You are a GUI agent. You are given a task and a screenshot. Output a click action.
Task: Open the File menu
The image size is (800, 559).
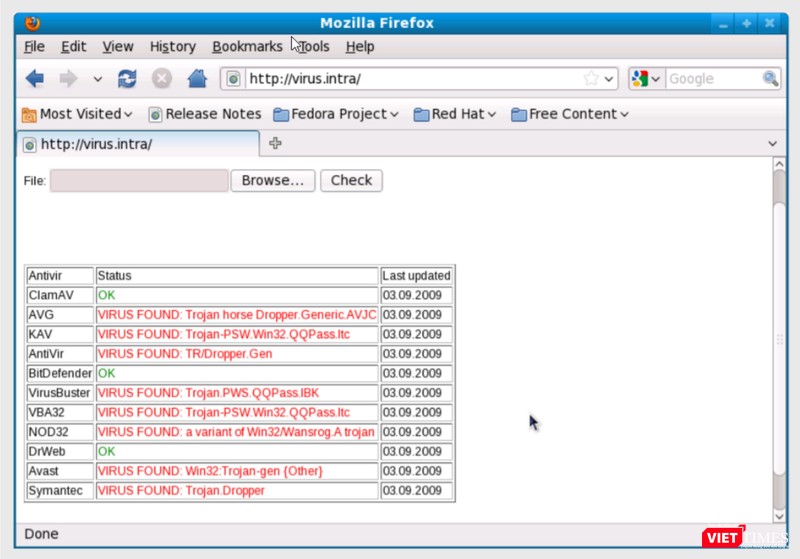click(x=34, y=46)
